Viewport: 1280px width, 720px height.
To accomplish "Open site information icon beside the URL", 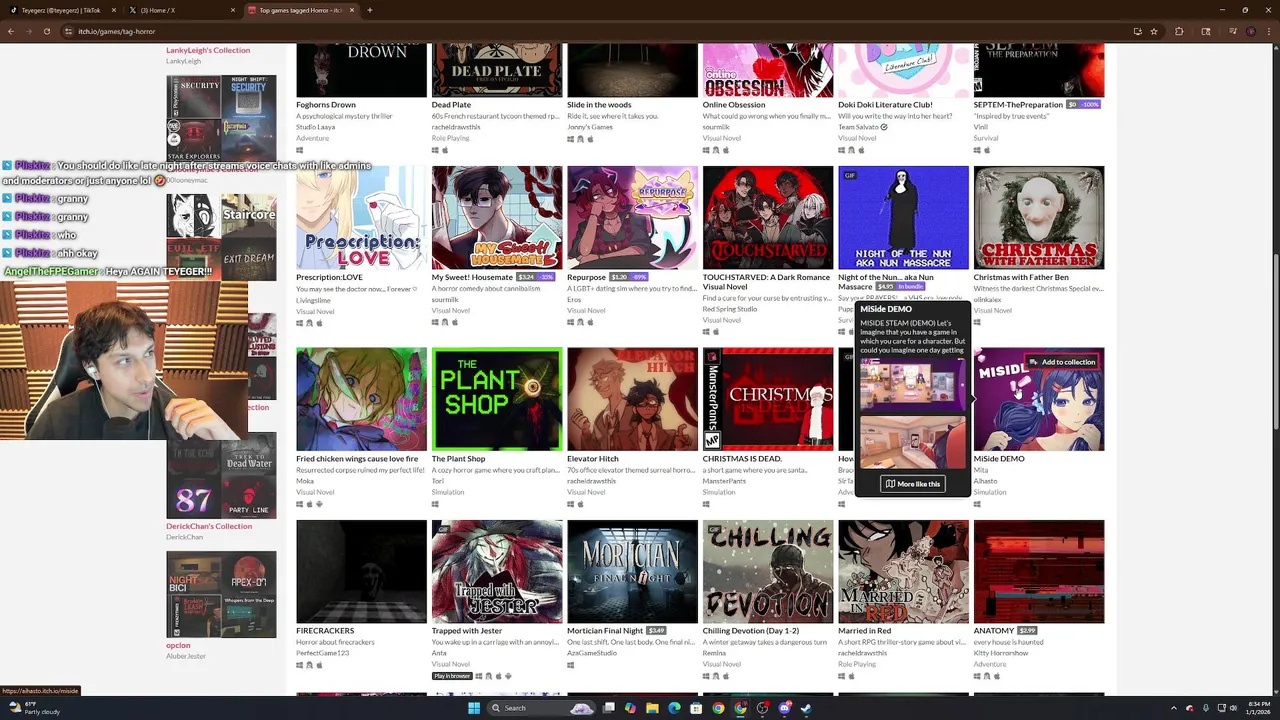I will click(68, 31).
